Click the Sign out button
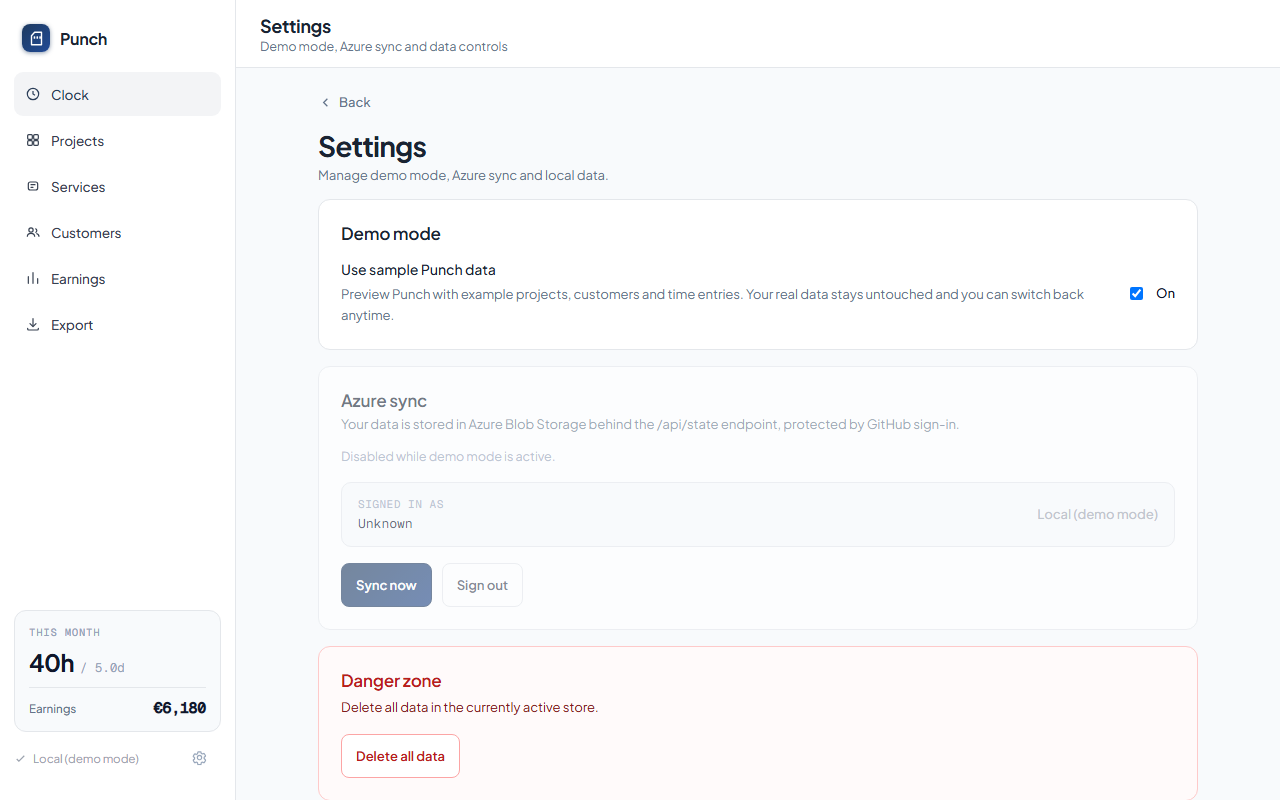1280x800 pixels. (x=482, y=585)
